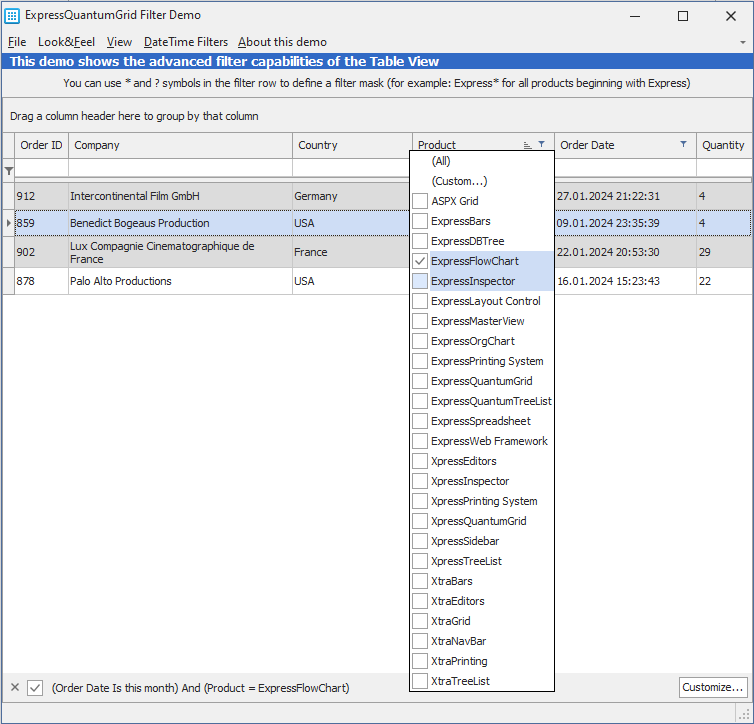This screenshot has width=754, height=724.
Task: Check the XtraPrinting item
Action: [x=420, y=661]
